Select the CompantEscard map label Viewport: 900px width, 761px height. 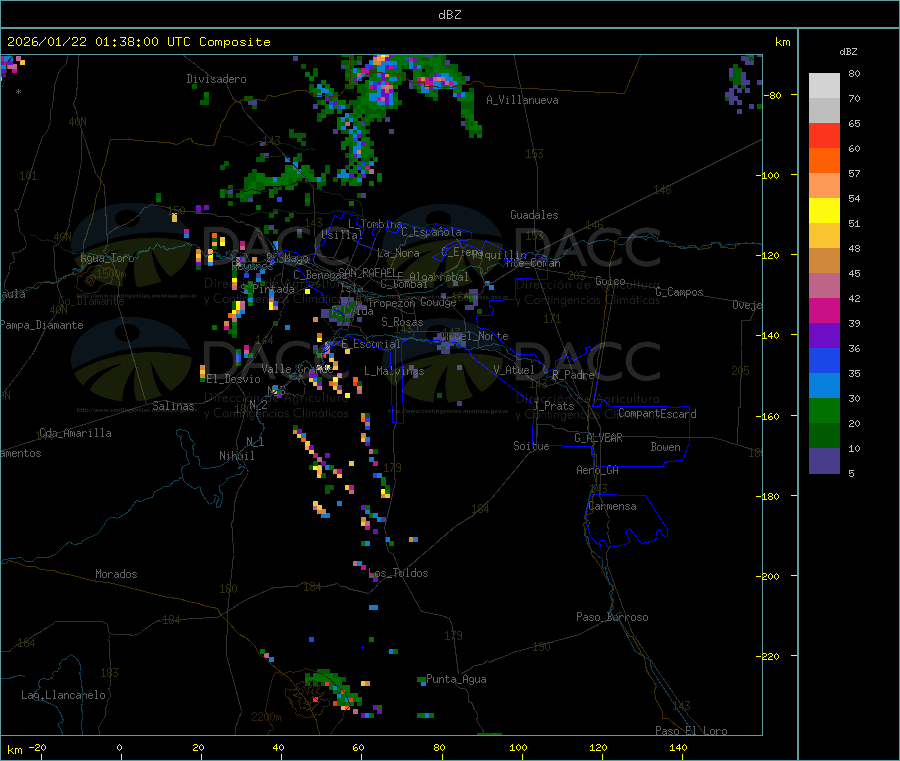click(x=657, y=414)
